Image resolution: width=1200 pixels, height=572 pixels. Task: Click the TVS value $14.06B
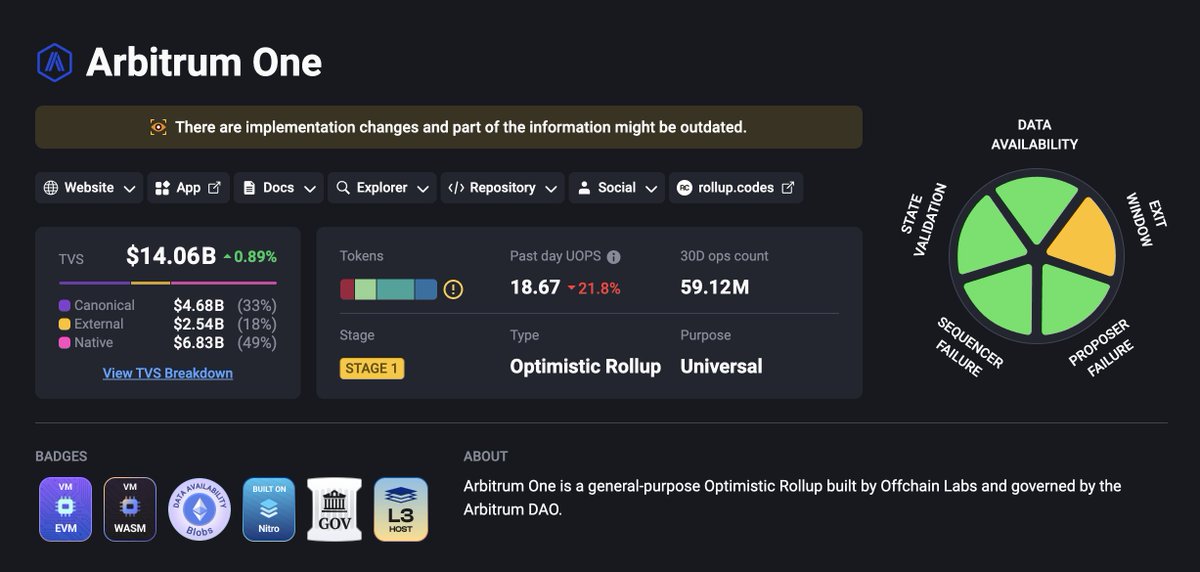click(171, 257)
